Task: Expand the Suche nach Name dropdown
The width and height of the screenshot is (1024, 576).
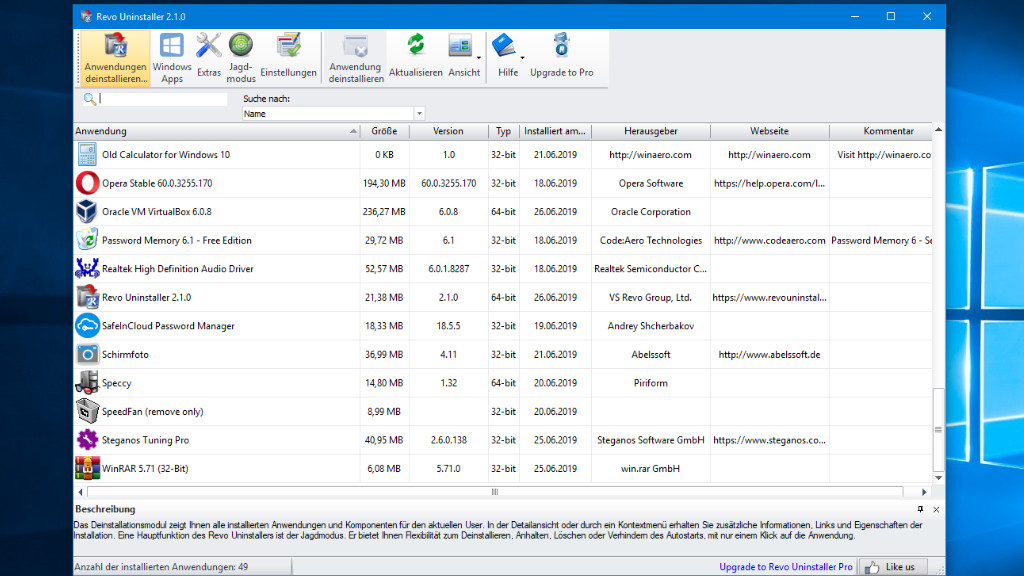Action: click(x=420, y=114)
